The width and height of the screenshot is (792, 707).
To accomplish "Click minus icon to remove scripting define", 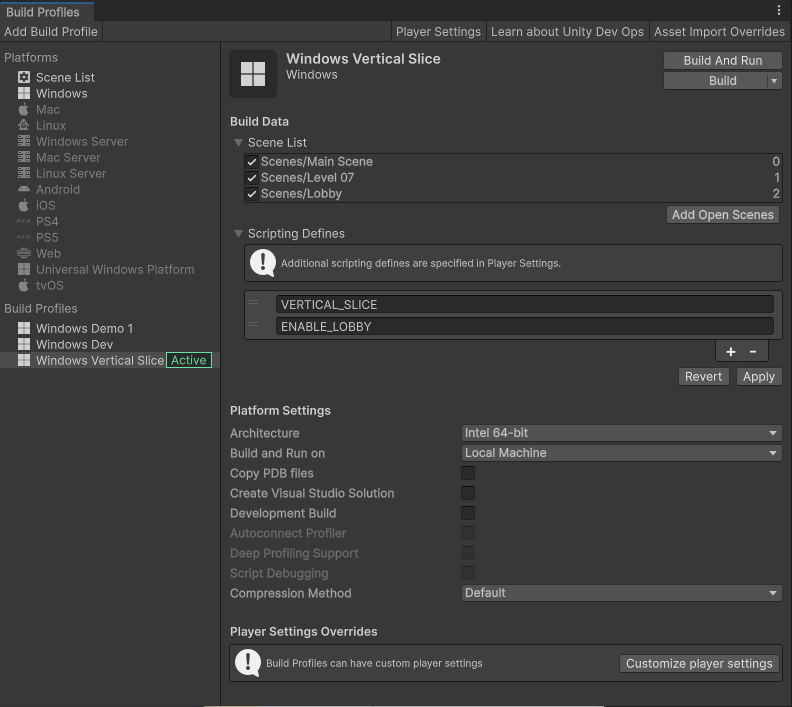I will (753, 351).
